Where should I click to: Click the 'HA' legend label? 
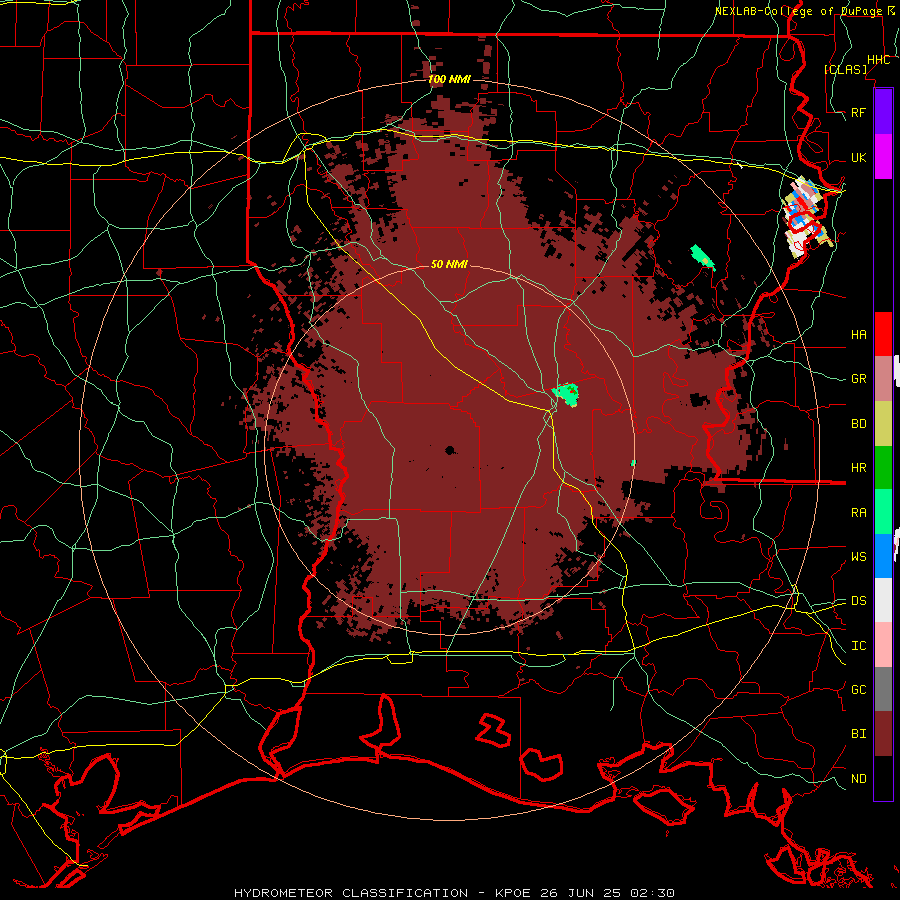coord(859,334)
